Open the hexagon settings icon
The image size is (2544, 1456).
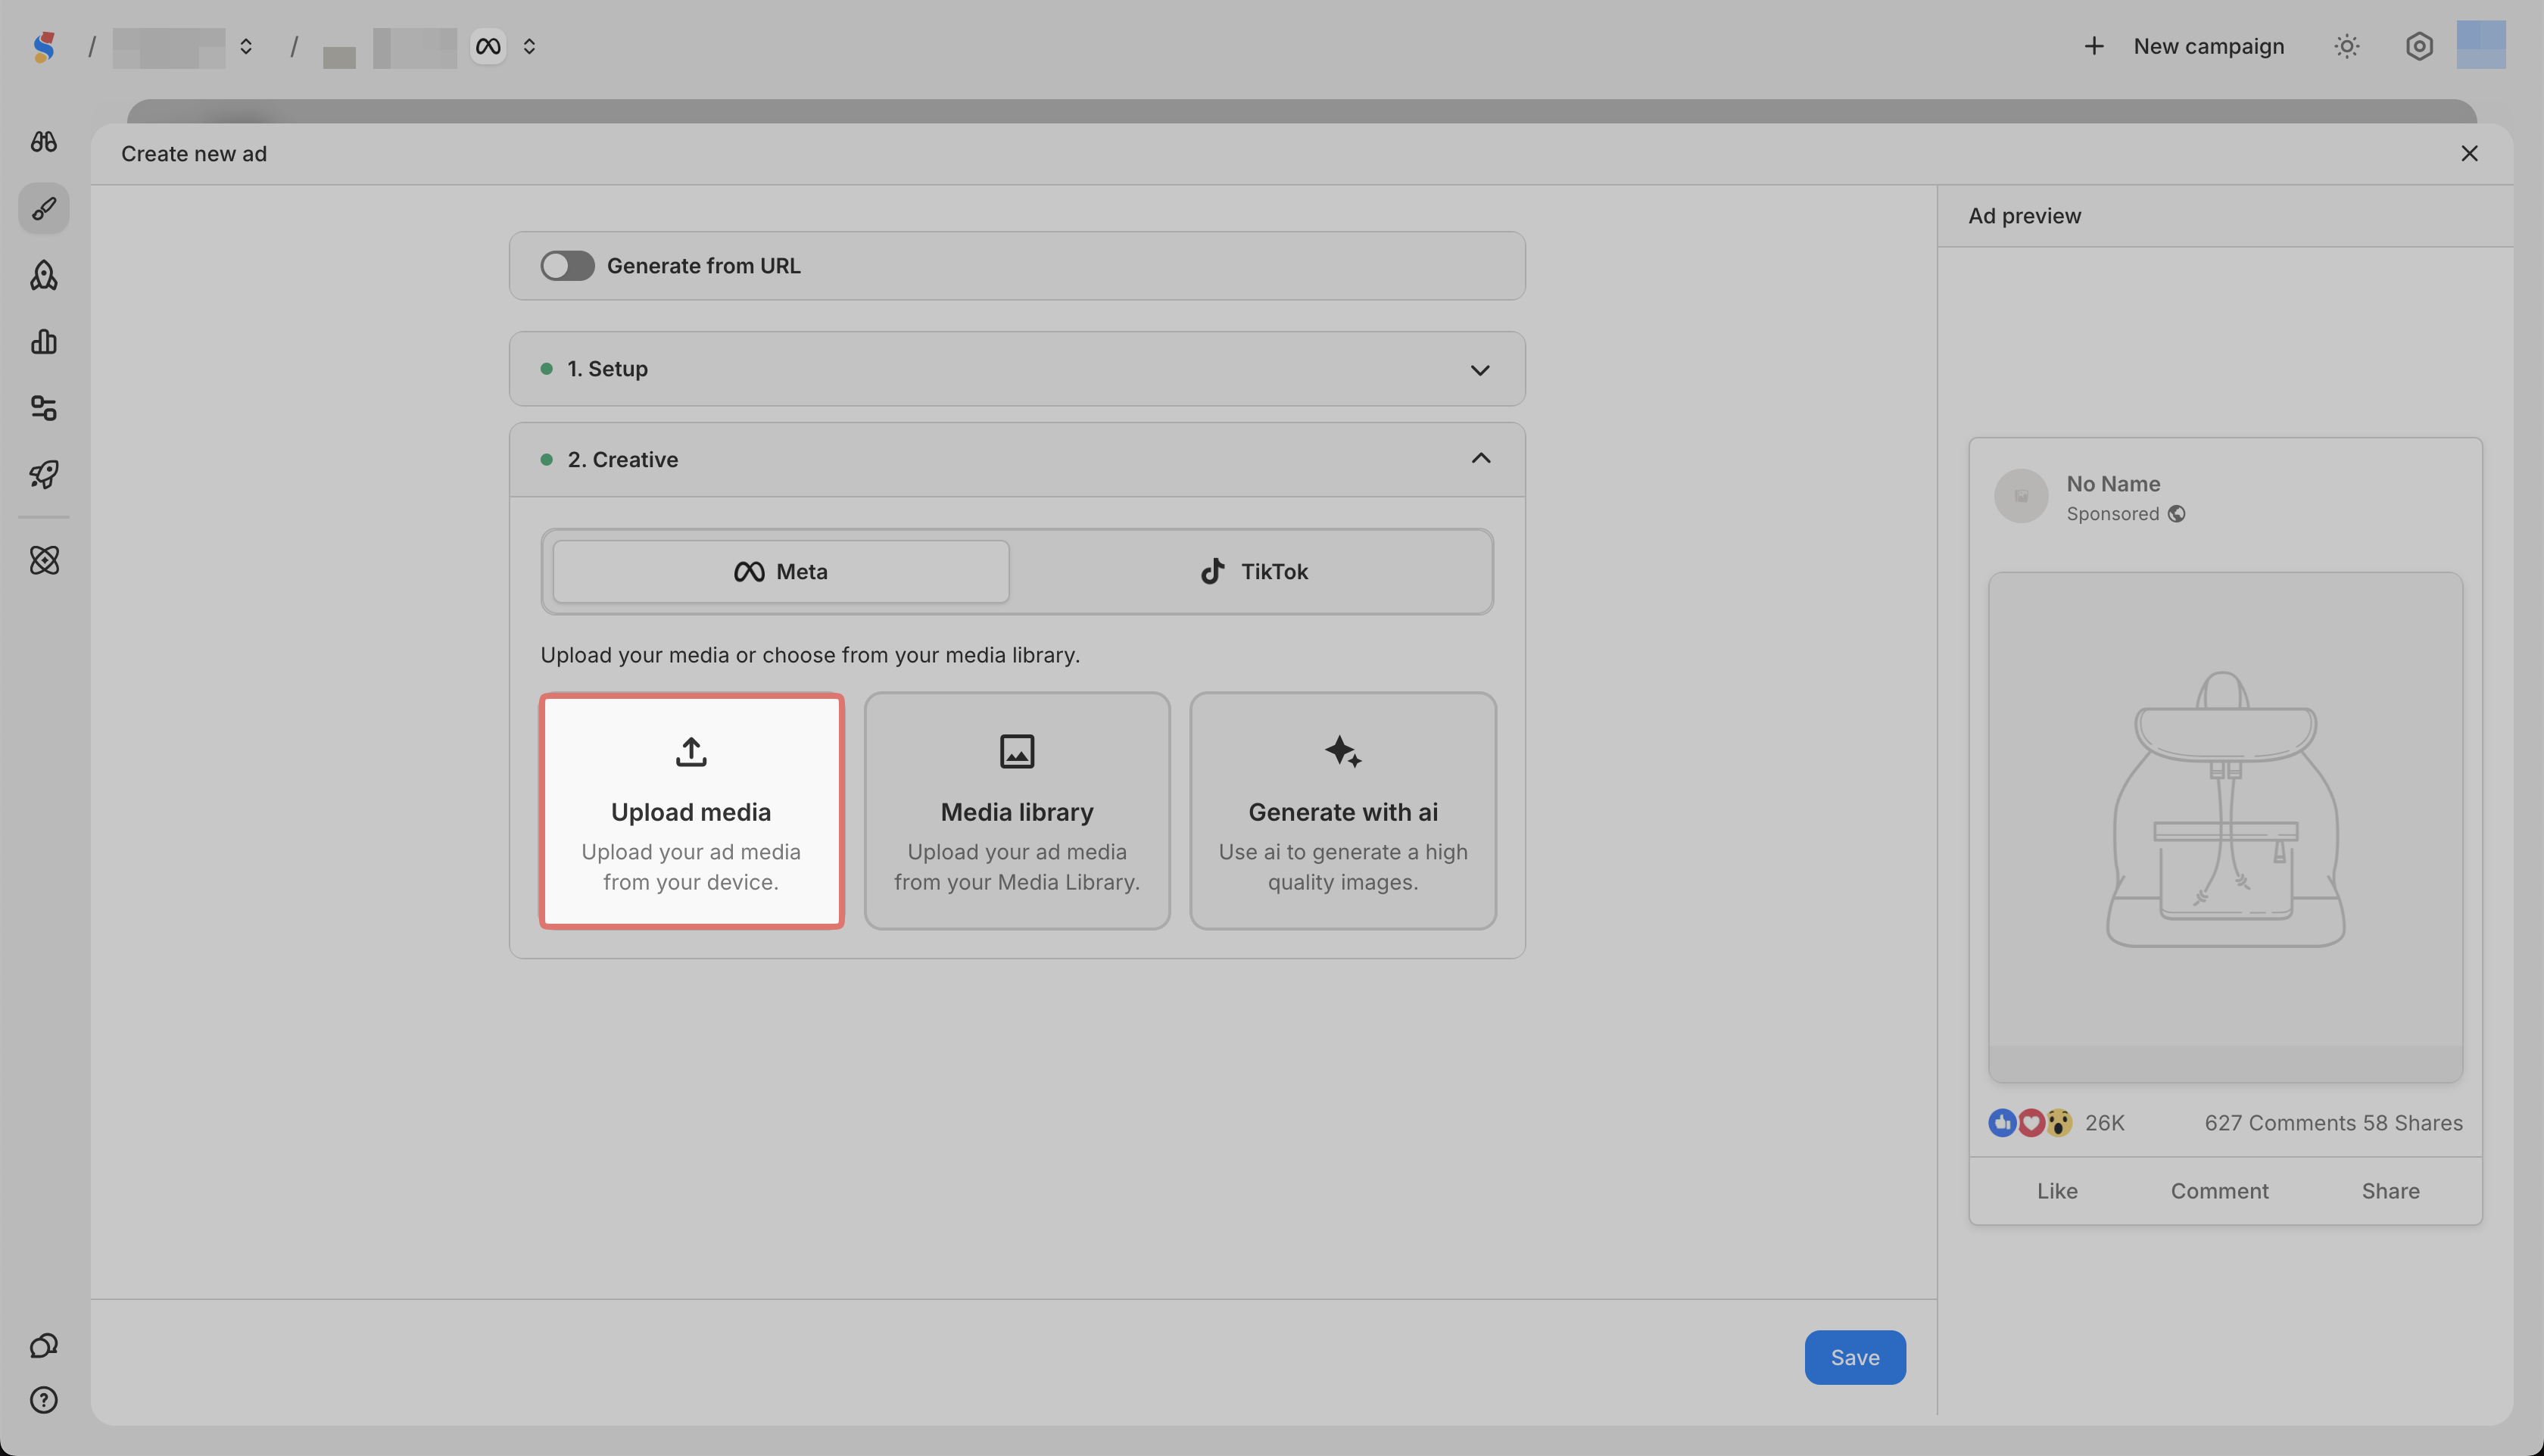point(2418,46)
